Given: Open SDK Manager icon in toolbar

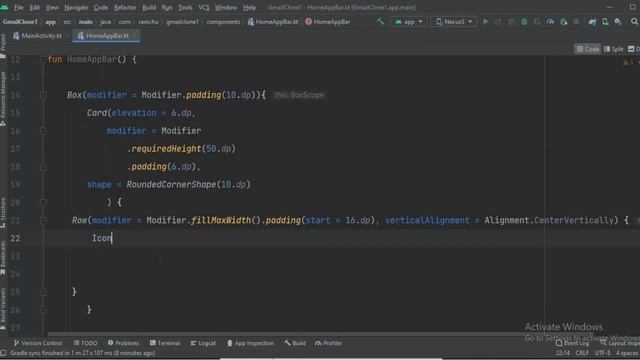Looking at the screenshot, I should tap(618, 22).
